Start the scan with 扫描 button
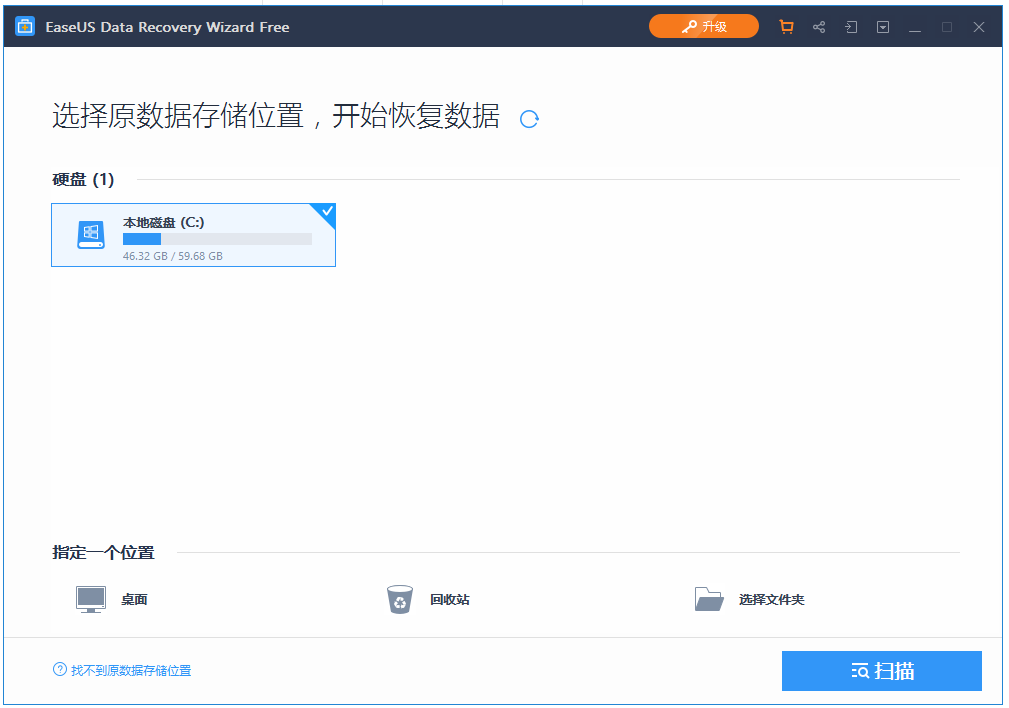This screenshot has width=1009, height=708. pos(882,671)
